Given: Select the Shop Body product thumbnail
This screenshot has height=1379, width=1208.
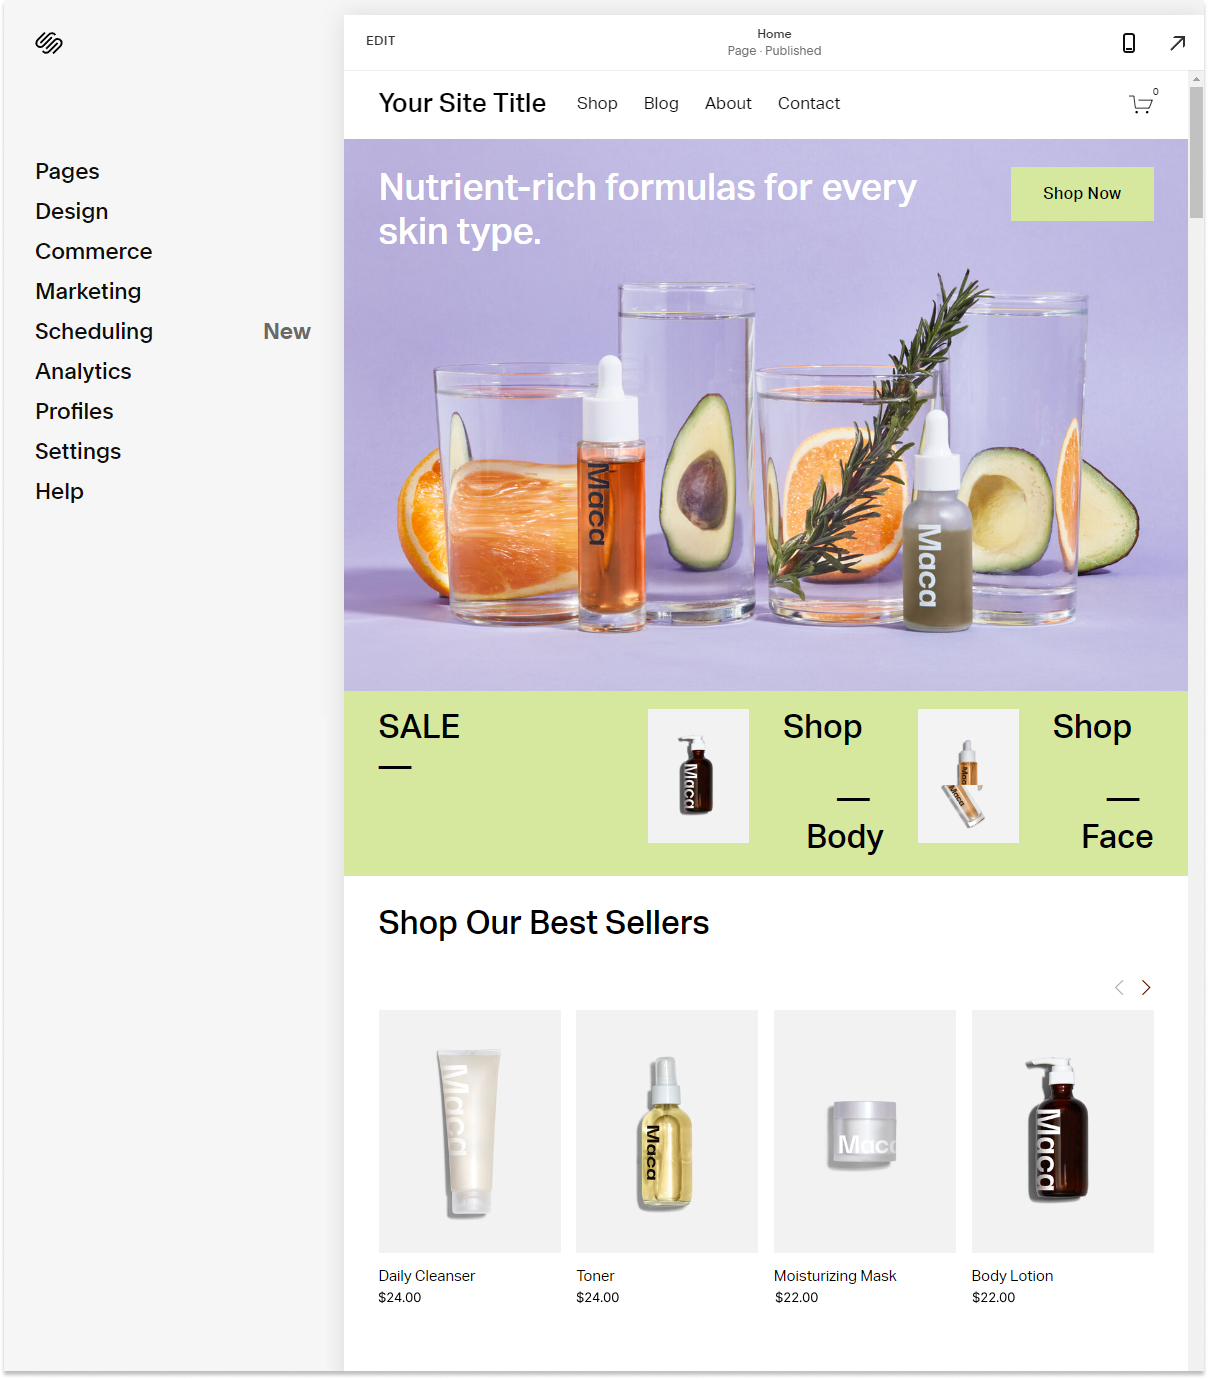Looking at the screenshot, I should tap(698, 776).
